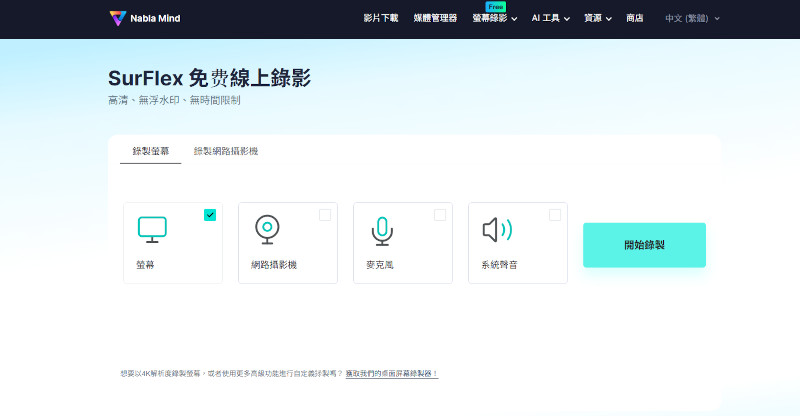Click the 系統聲音 card label text
Screen dimensions: 800x416
499,265
